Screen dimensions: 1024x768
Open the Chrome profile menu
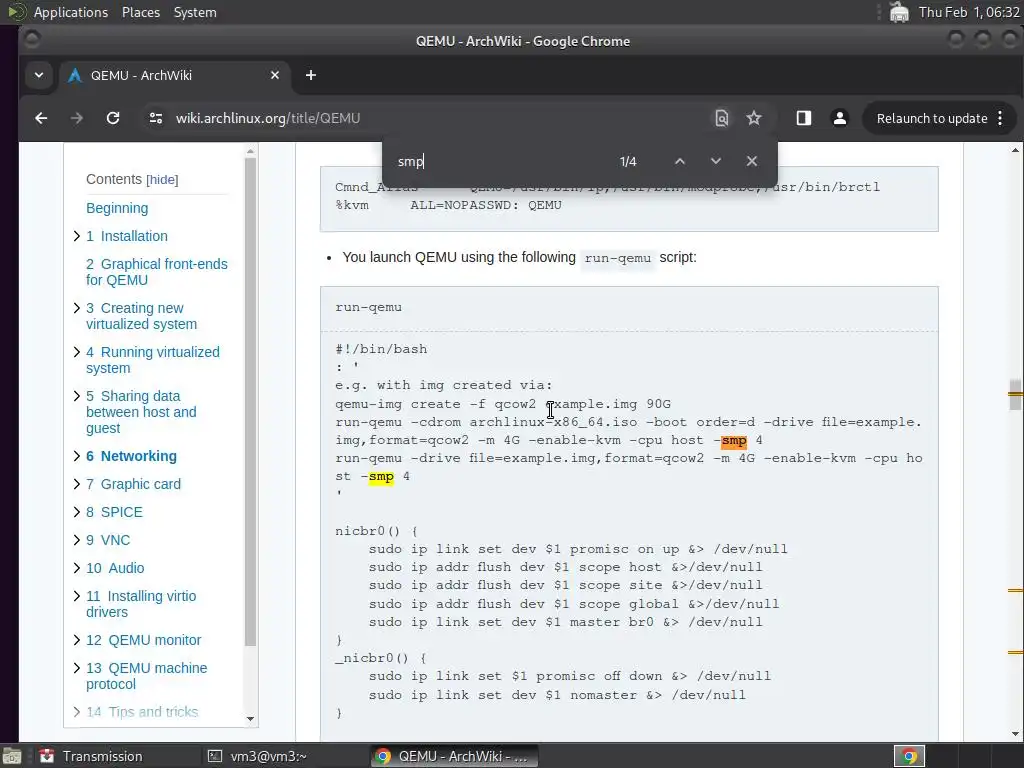(840, 118)
